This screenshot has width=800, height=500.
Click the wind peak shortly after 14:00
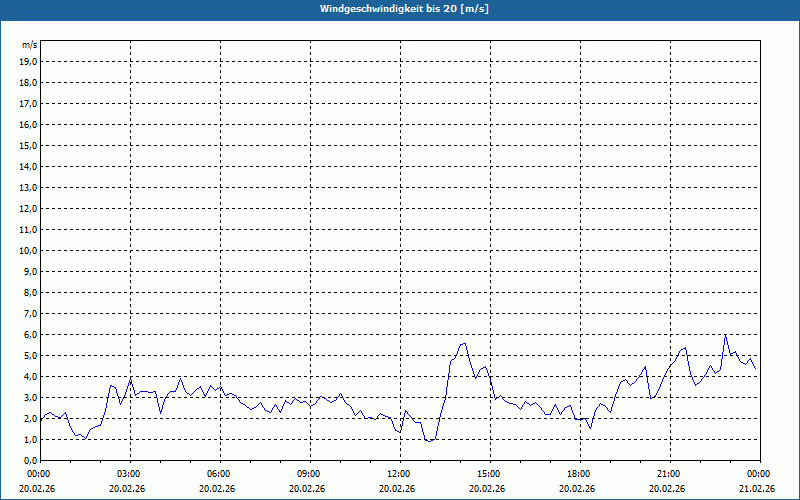point(463,343)
